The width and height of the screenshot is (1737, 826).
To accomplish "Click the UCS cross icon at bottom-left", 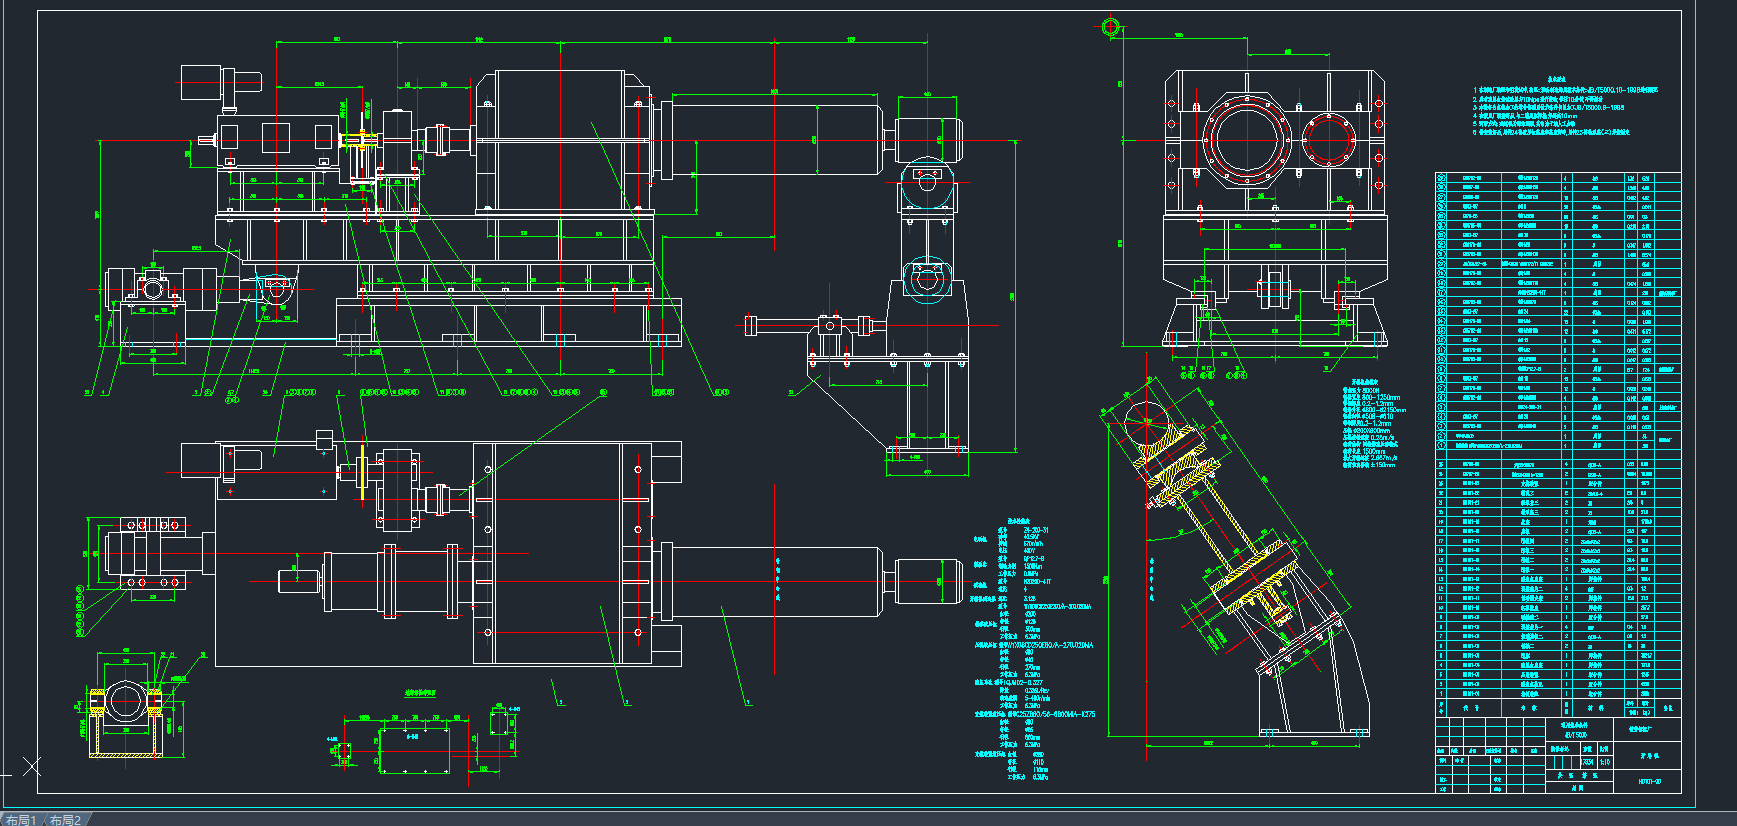I will click(x=32, y=766).
